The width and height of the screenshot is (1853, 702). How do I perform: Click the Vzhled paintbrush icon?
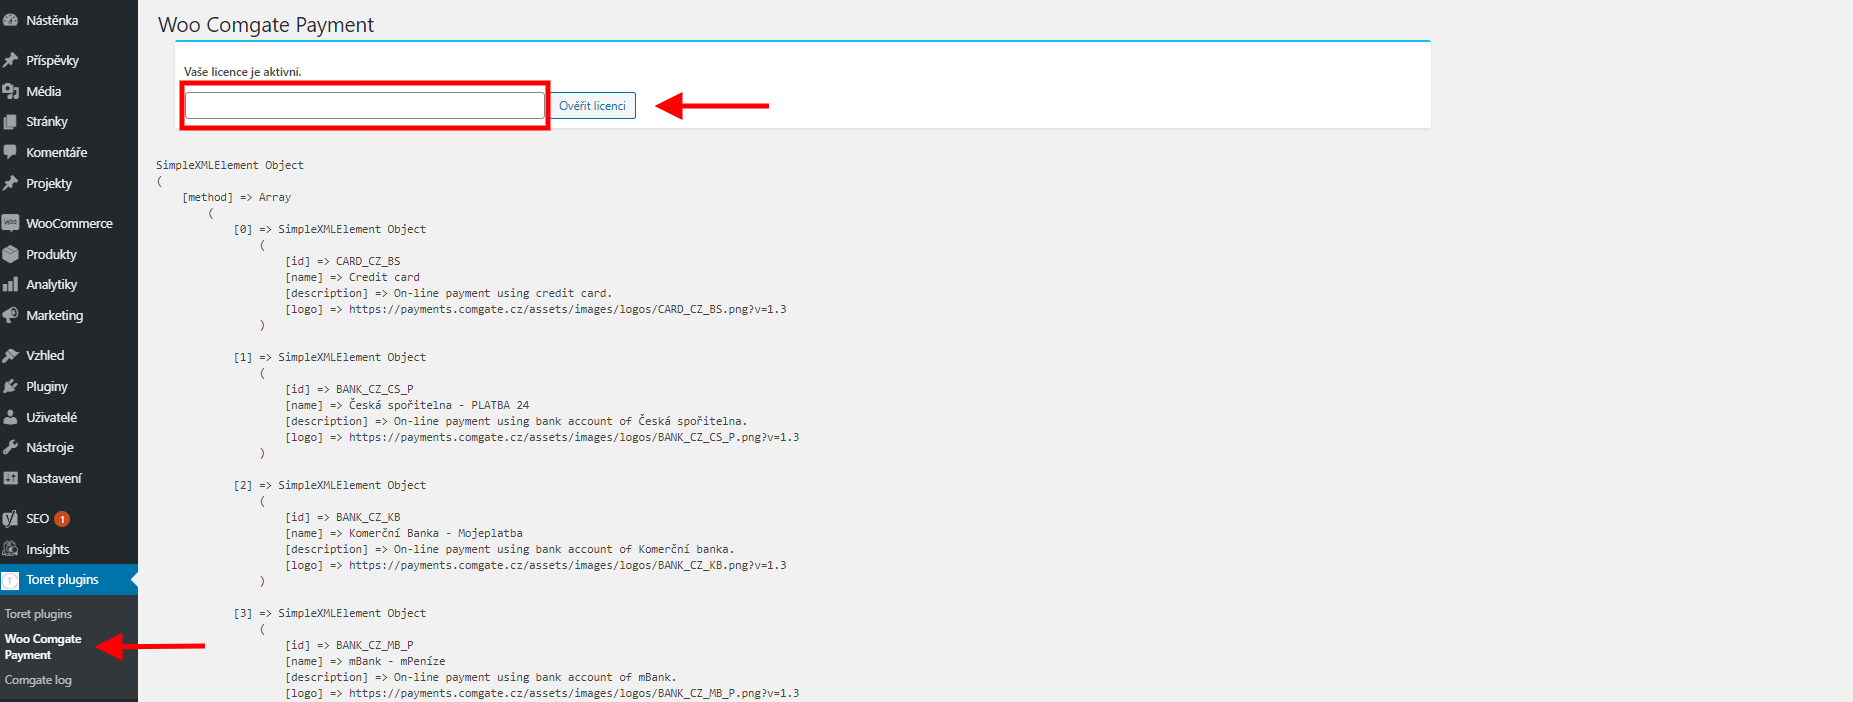[x=10, y=355]
